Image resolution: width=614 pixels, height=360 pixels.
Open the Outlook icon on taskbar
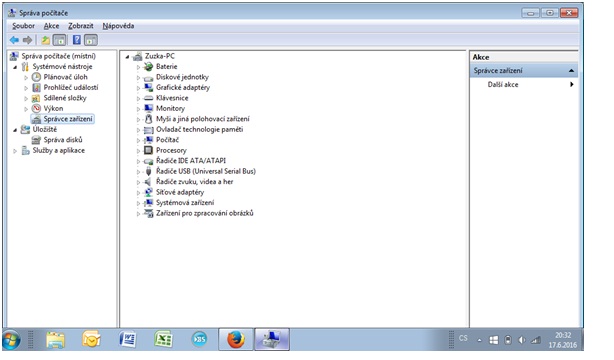tap(91, 339)
